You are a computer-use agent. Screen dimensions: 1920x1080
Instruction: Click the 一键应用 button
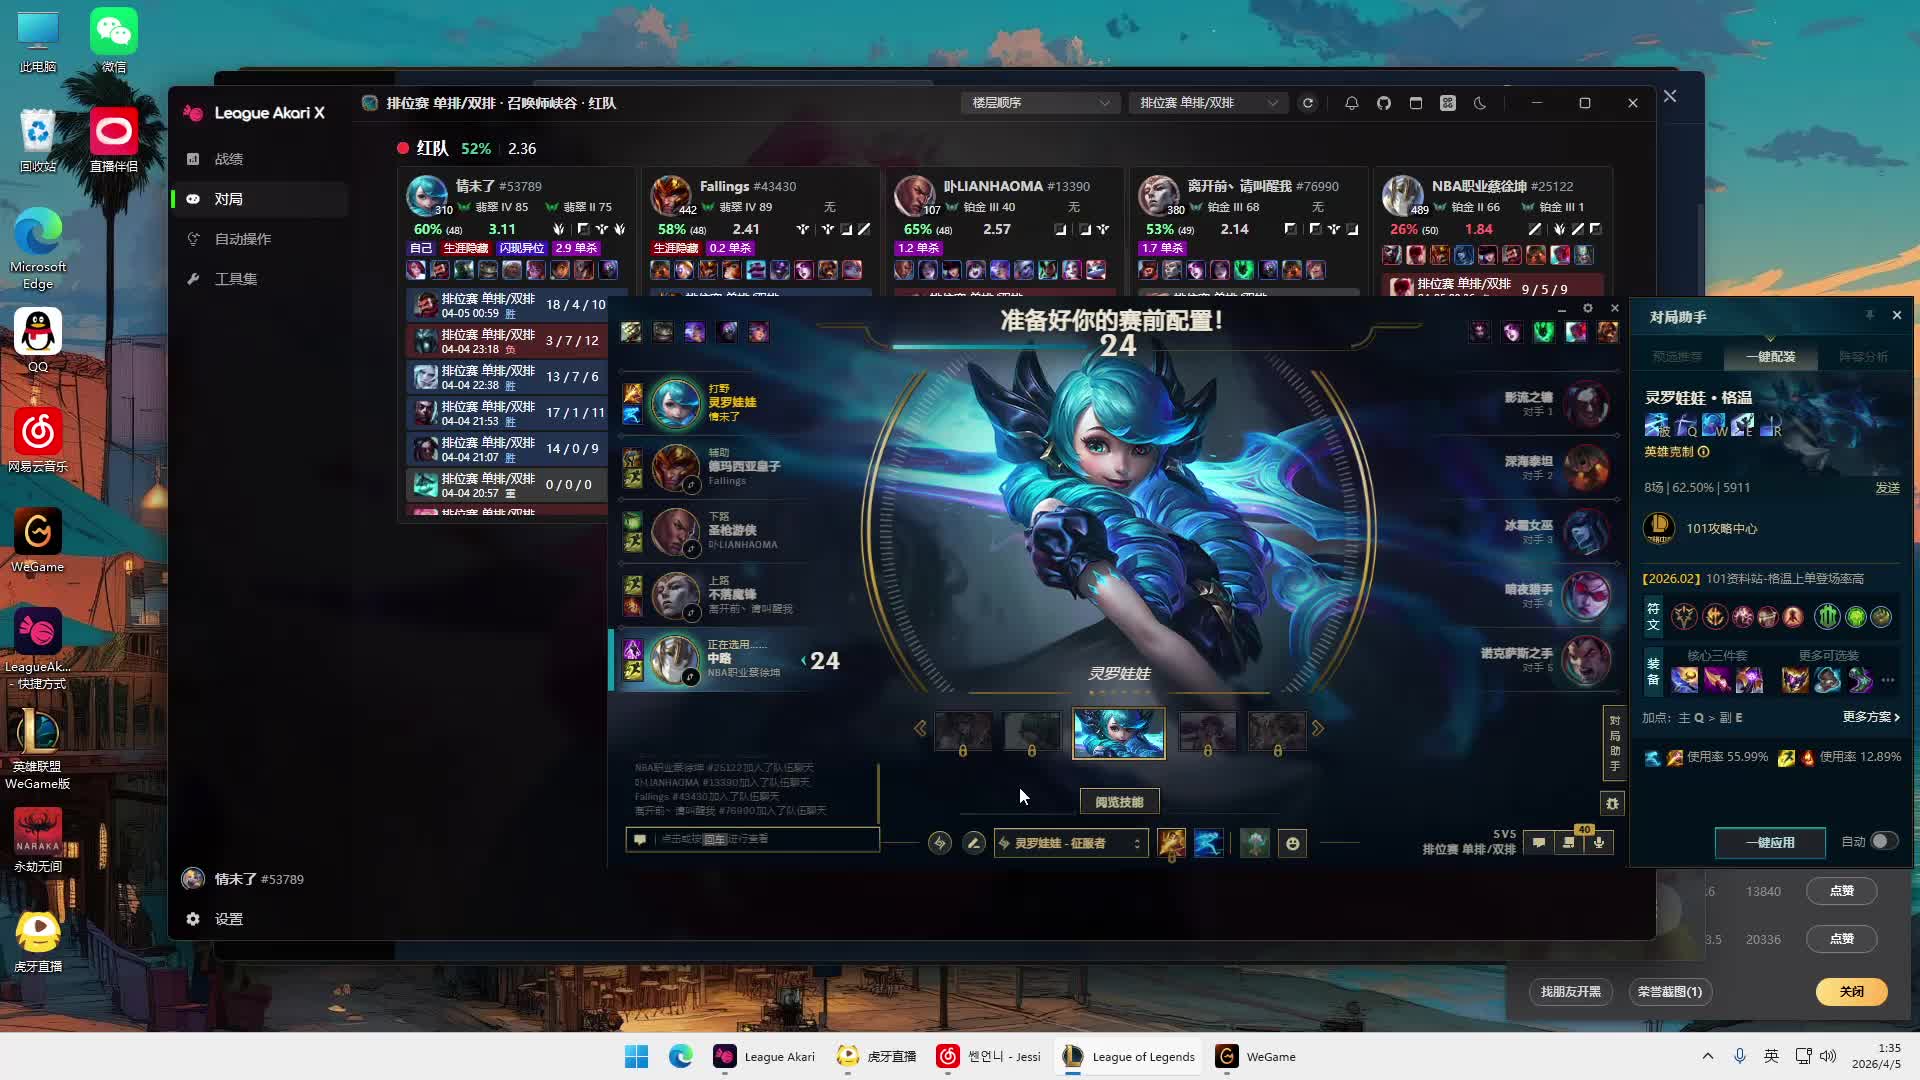[x=1769, y=842]
